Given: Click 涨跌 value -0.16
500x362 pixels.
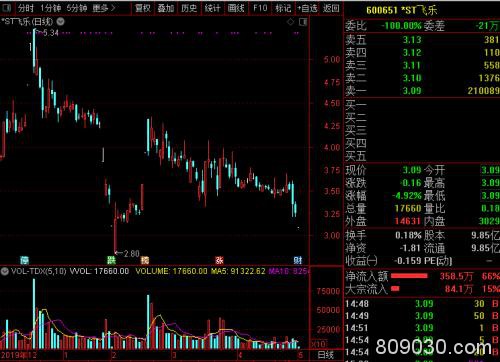Looking at the screenshot, I should [411, 183].
